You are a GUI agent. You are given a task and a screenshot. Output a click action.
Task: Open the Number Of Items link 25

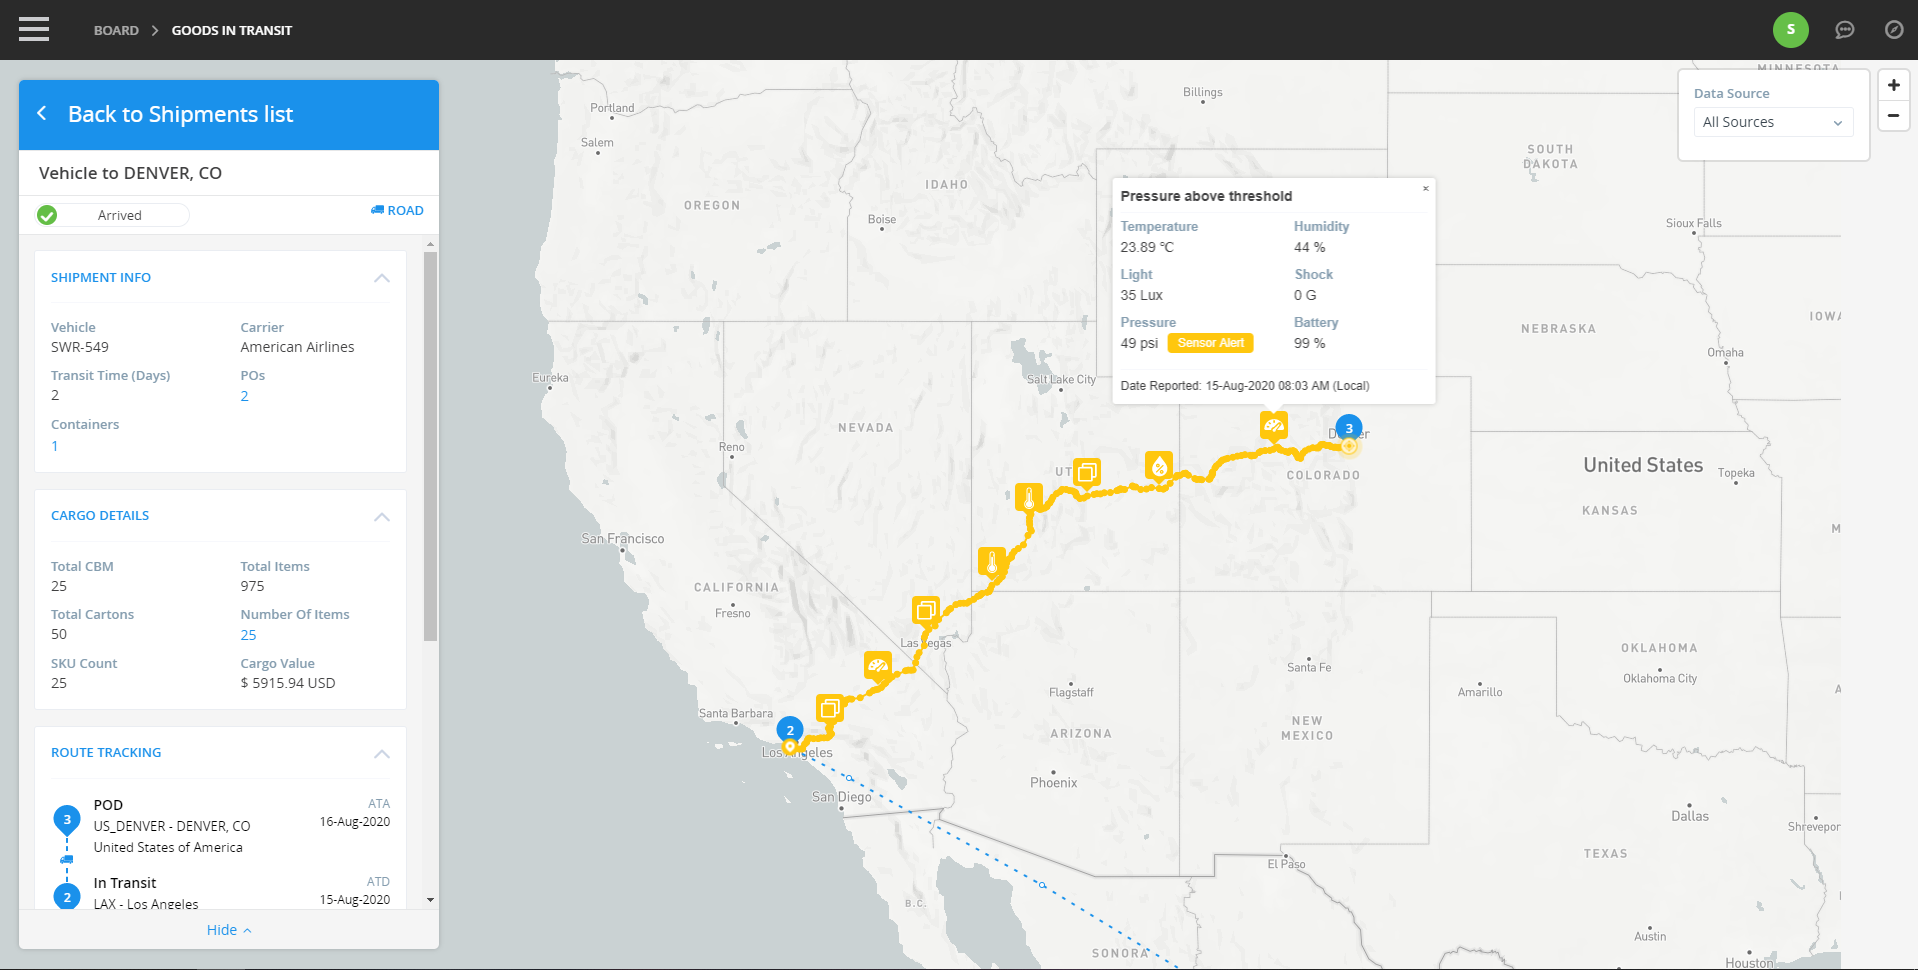(248, 635)
